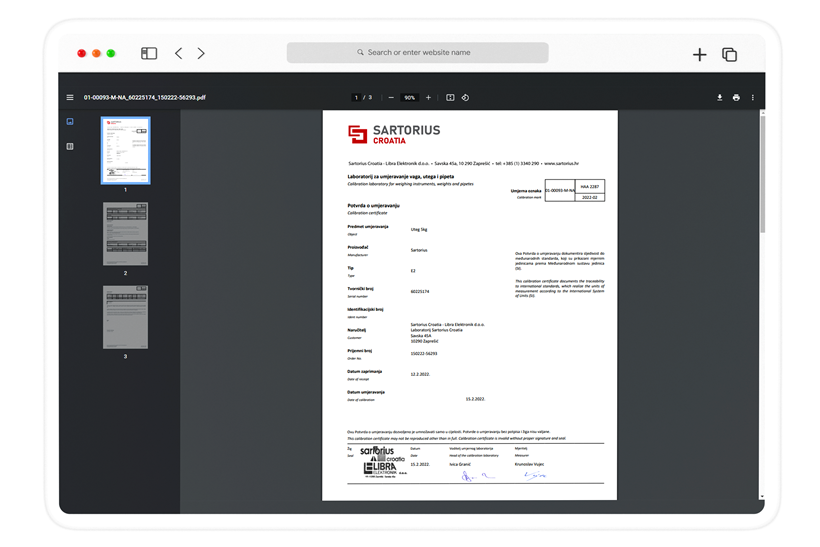Open page 2 thumbnail
820x547 pixels.
tap(125, 234)
